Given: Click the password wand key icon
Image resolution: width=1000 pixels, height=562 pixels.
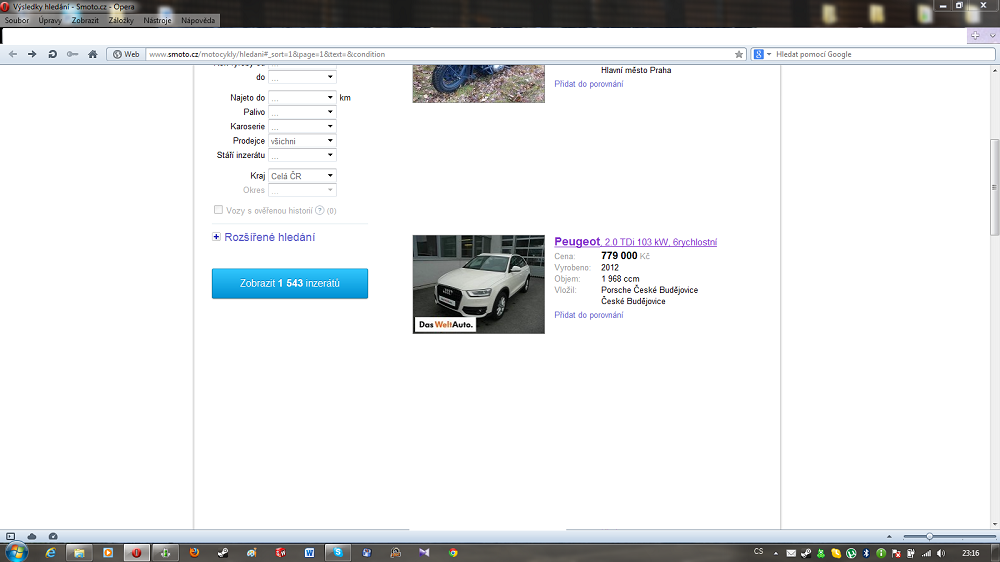Looking at the screenshot, I should pyautogui.click(x=72, y=54).
